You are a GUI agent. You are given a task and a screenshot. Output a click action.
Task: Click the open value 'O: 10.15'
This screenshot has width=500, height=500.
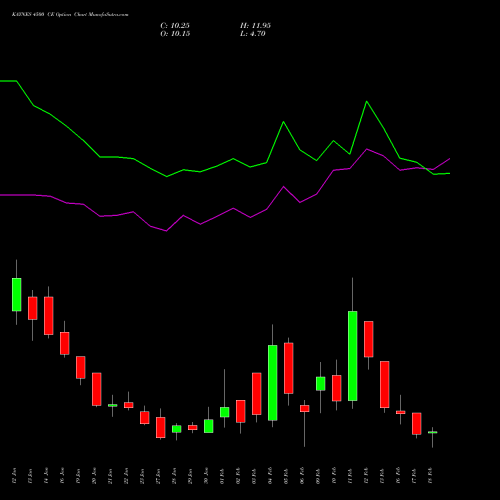[x=175, y=34]
